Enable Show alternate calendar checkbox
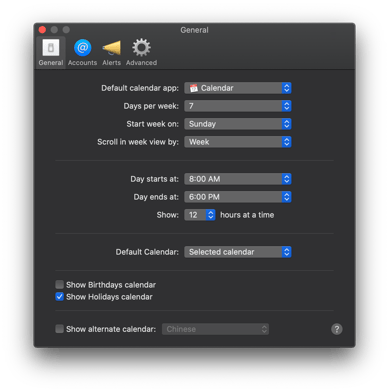This screenshot has height=392, width=389. [x=59, y=329]
